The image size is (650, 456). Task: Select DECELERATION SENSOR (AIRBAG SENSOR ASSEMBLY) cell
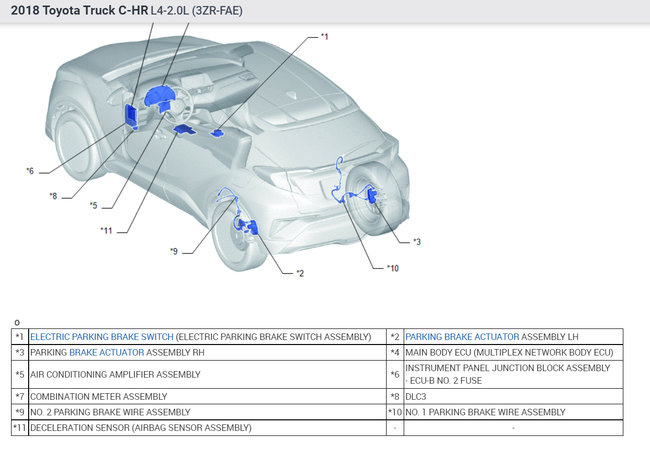(x=207, y=427)
